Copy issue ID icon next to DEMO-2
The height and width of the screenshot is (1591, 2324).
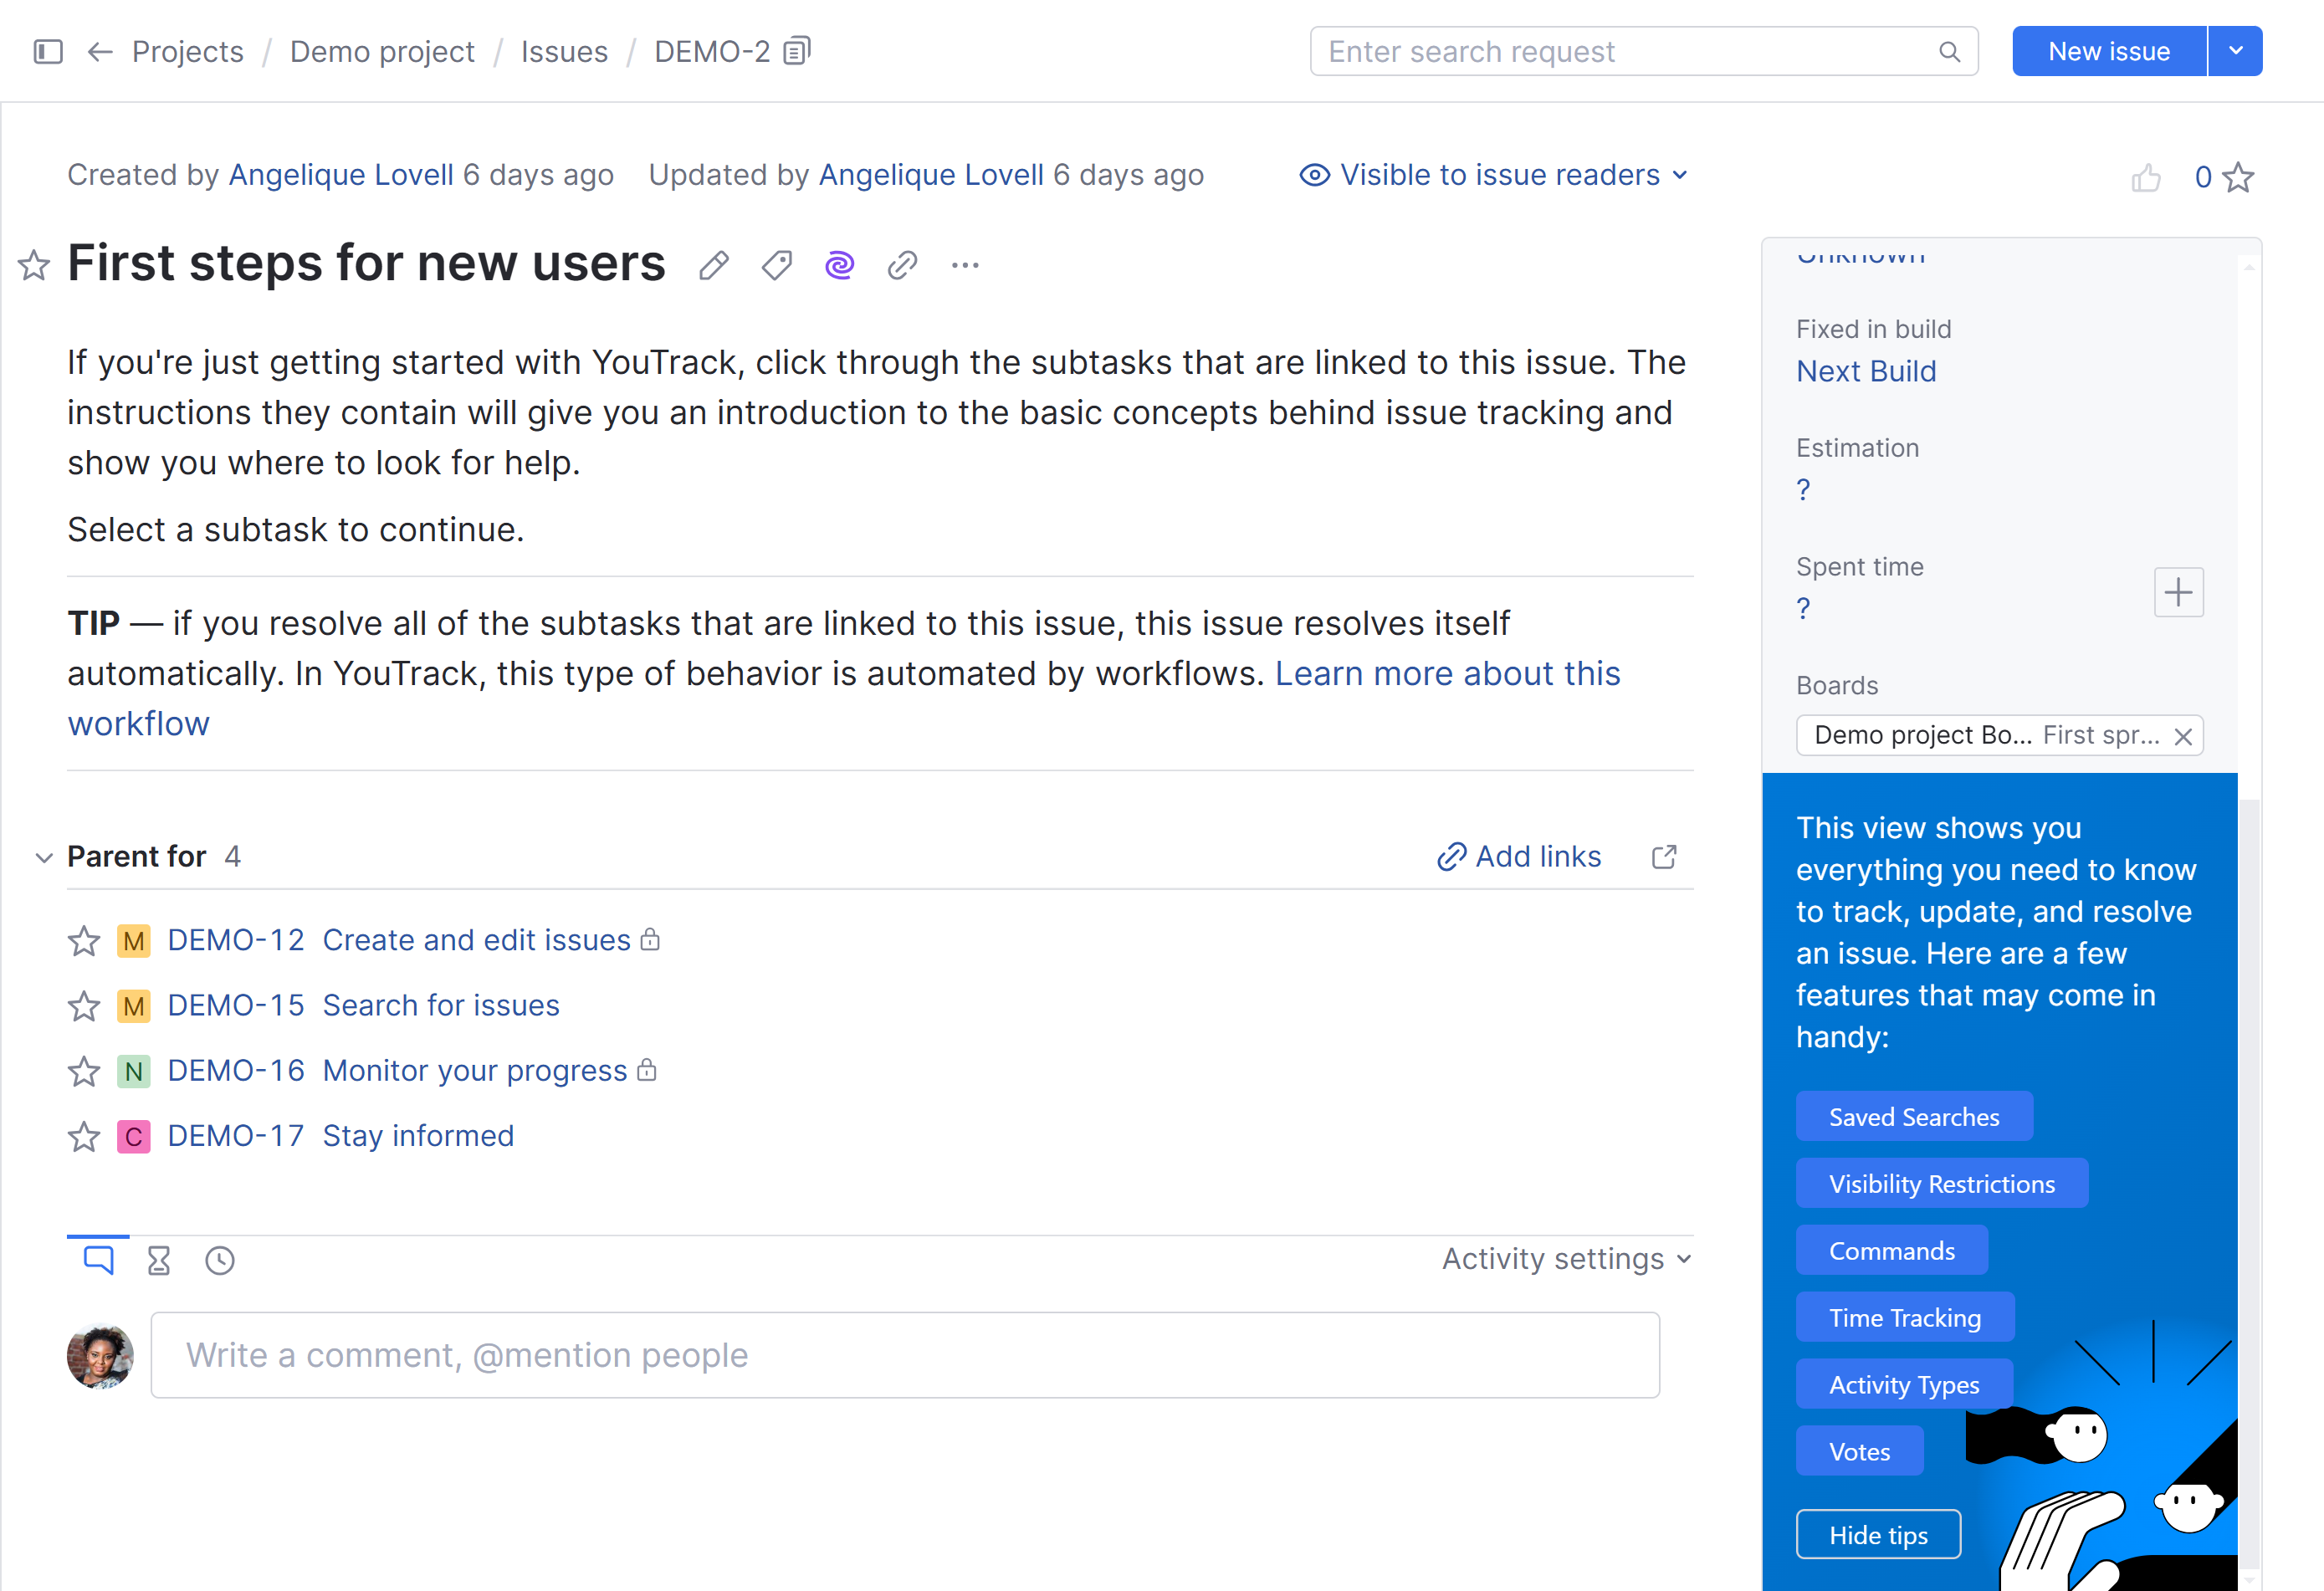pyautogui.click(x=797, y=51)
